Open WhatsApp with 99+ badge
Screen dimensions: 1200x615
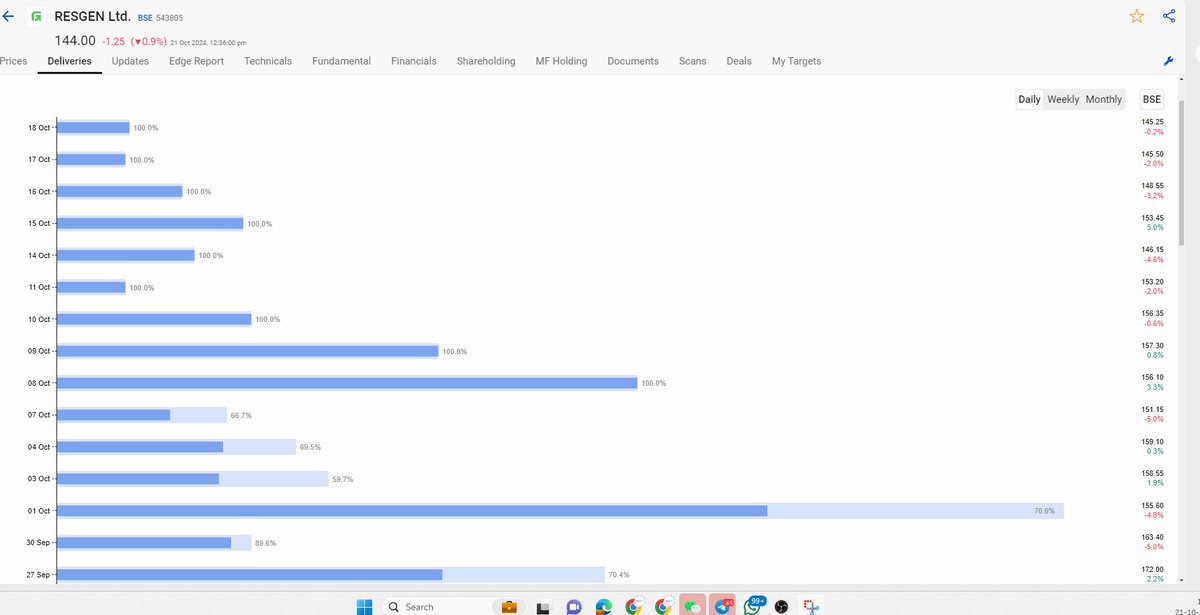753,606
